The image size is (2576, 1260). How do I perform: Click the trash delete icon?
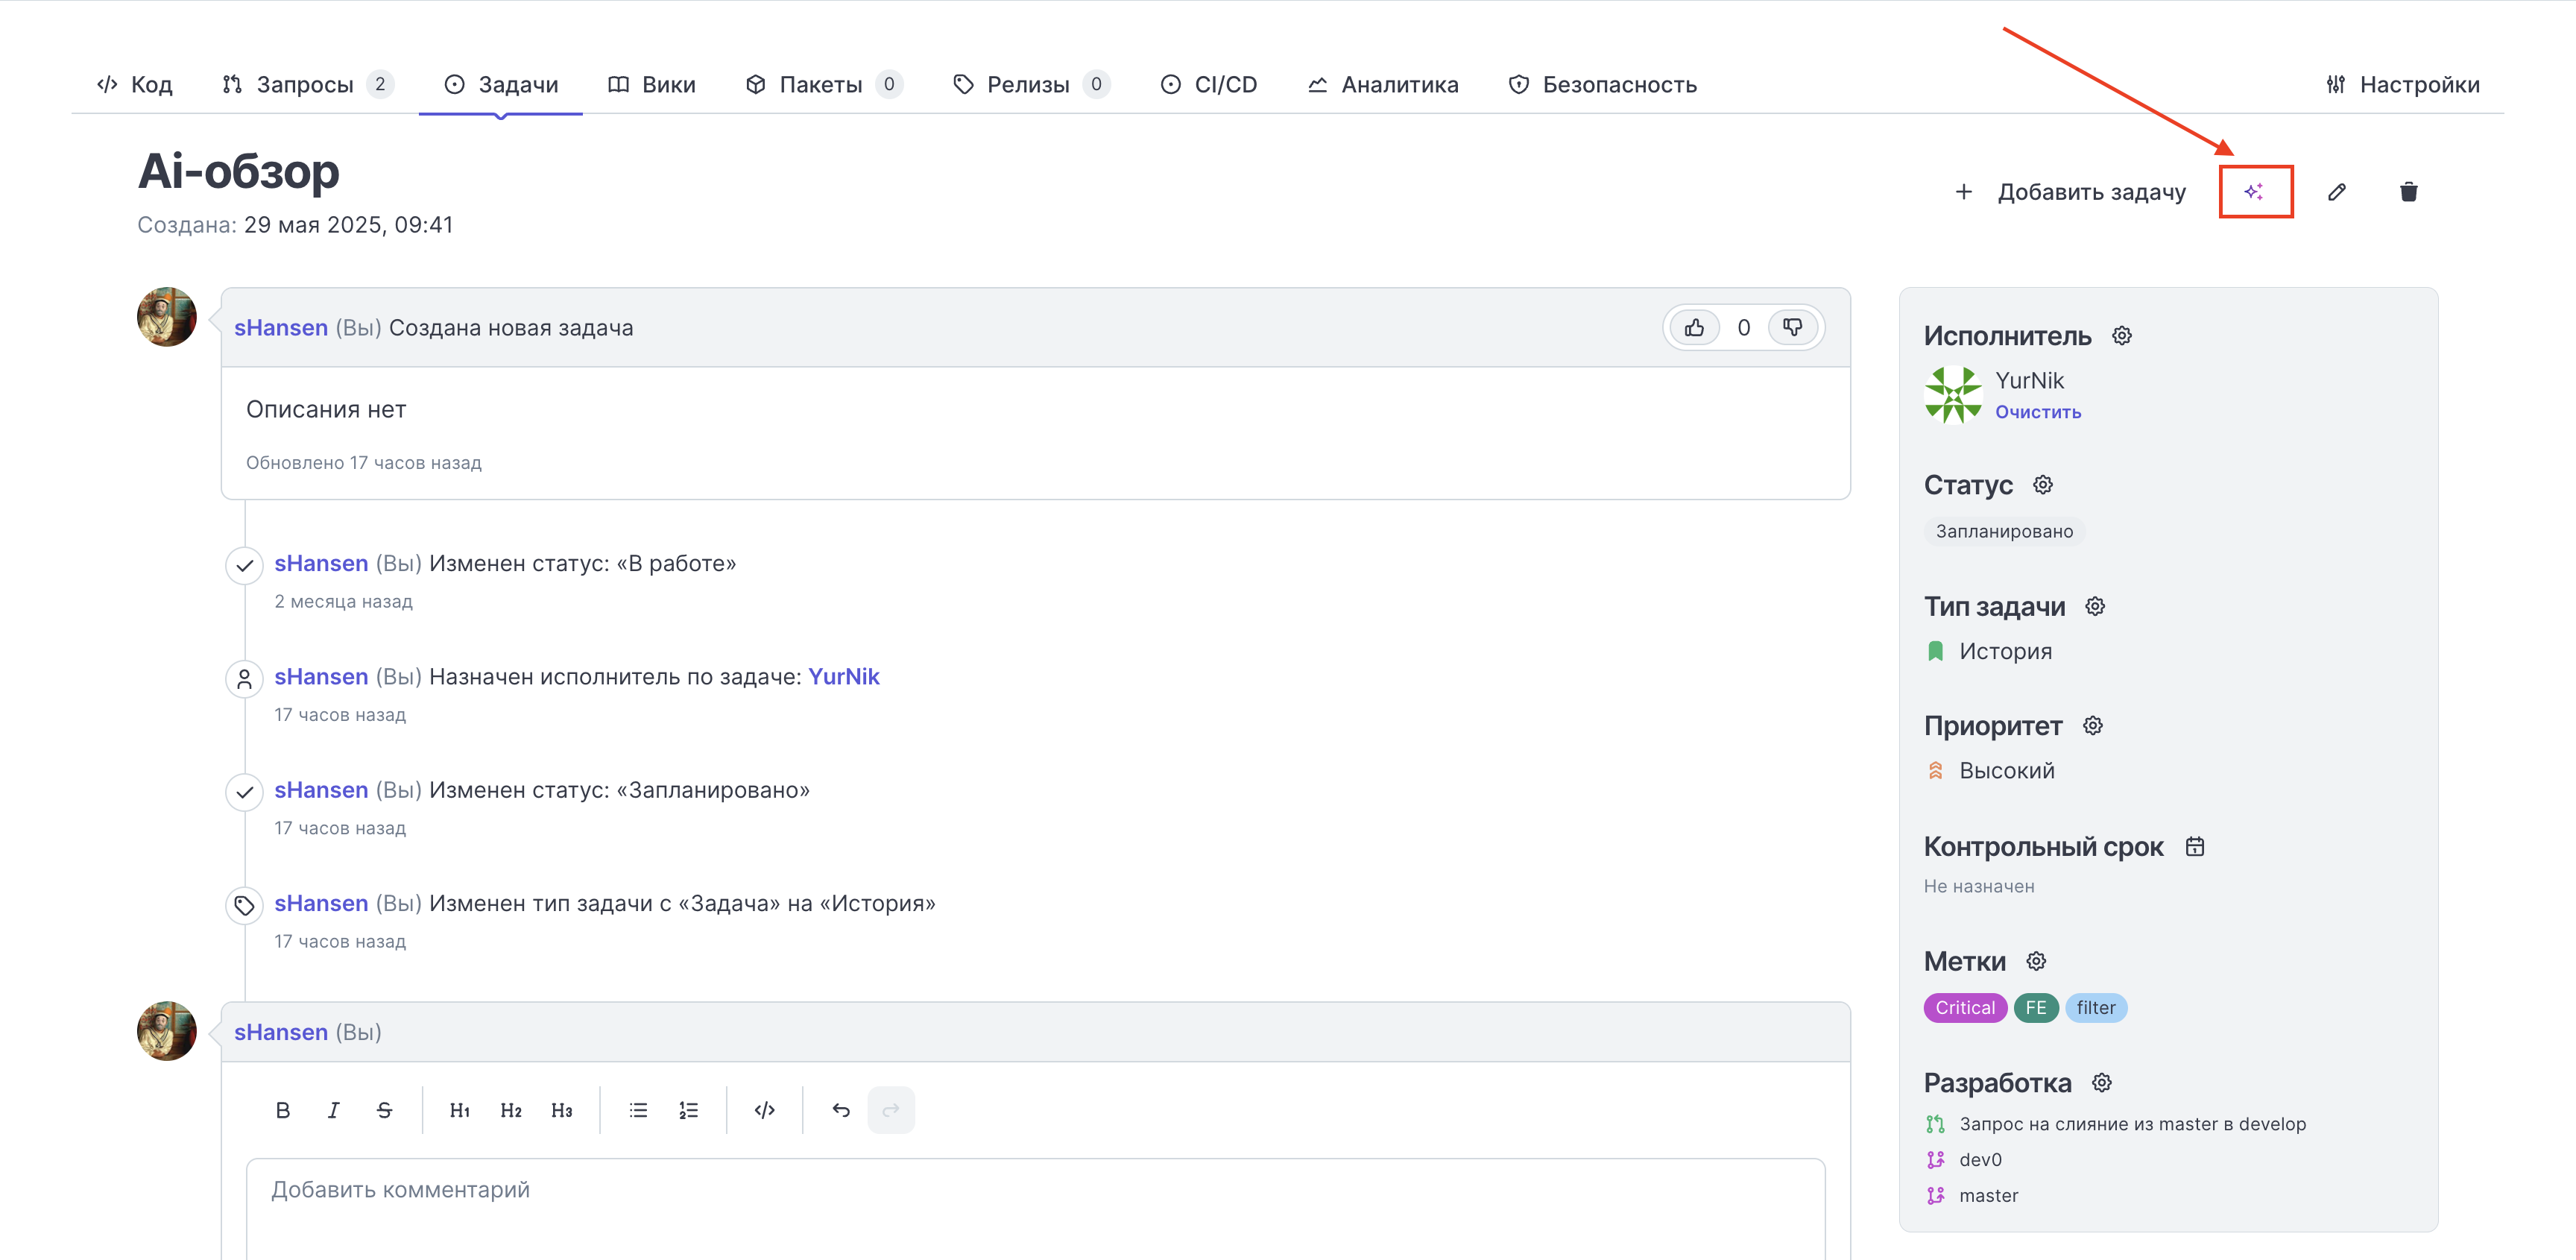point(2409,191)
